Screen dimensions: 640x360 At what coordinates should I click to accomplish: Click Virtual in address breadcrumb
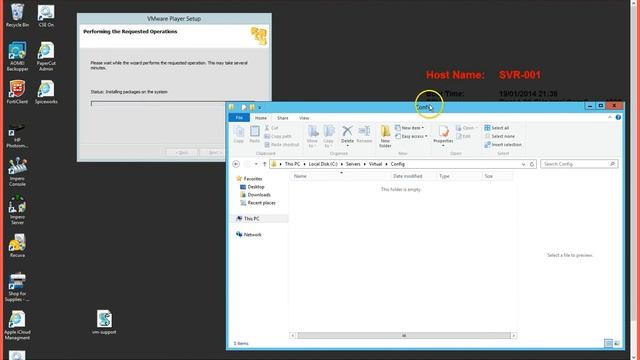[376, 164]
